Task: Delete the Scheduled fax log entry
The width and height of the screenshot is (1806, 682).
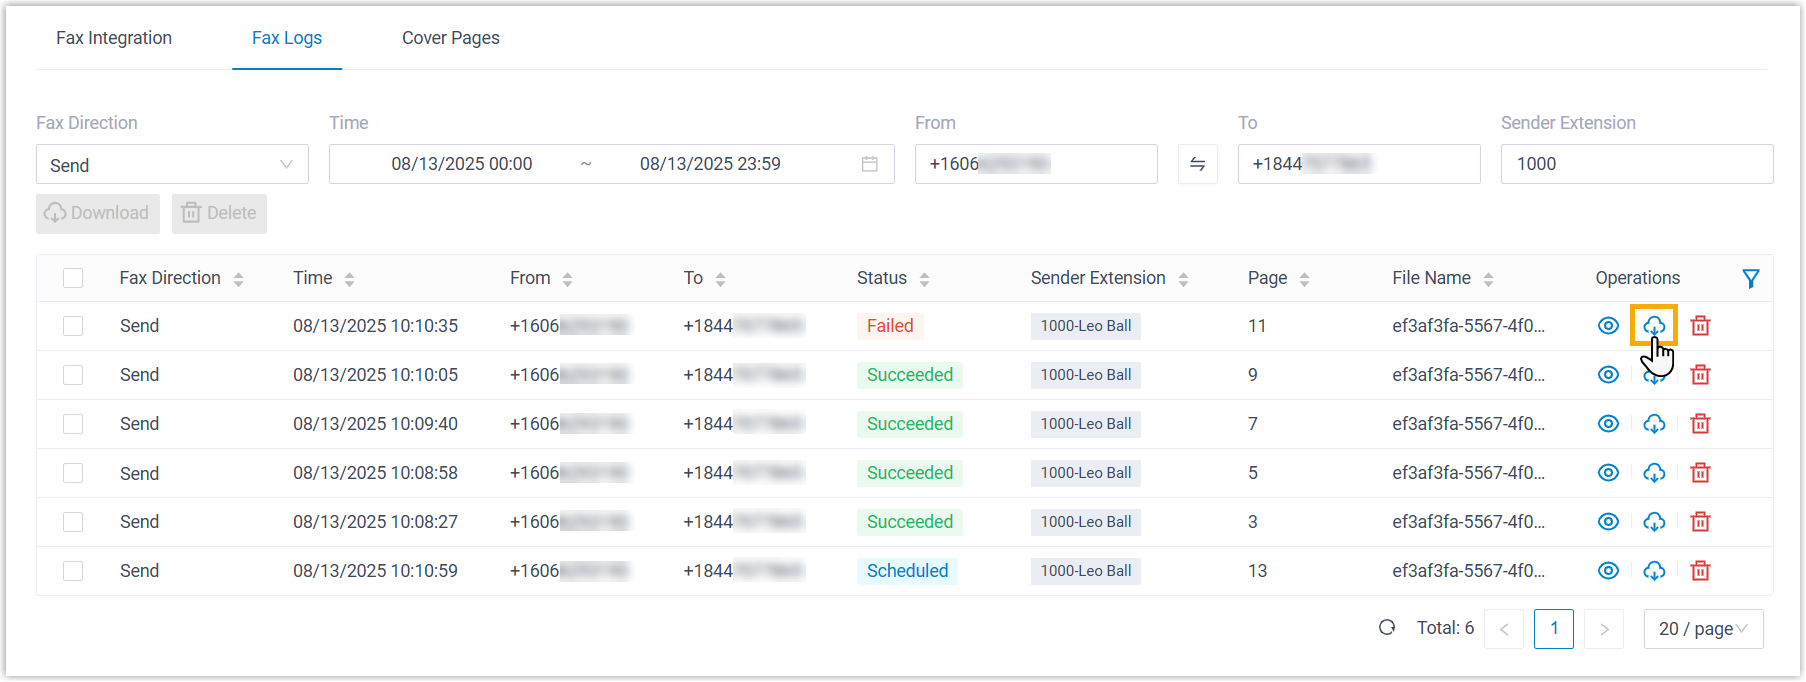Action: [1700, 571]
